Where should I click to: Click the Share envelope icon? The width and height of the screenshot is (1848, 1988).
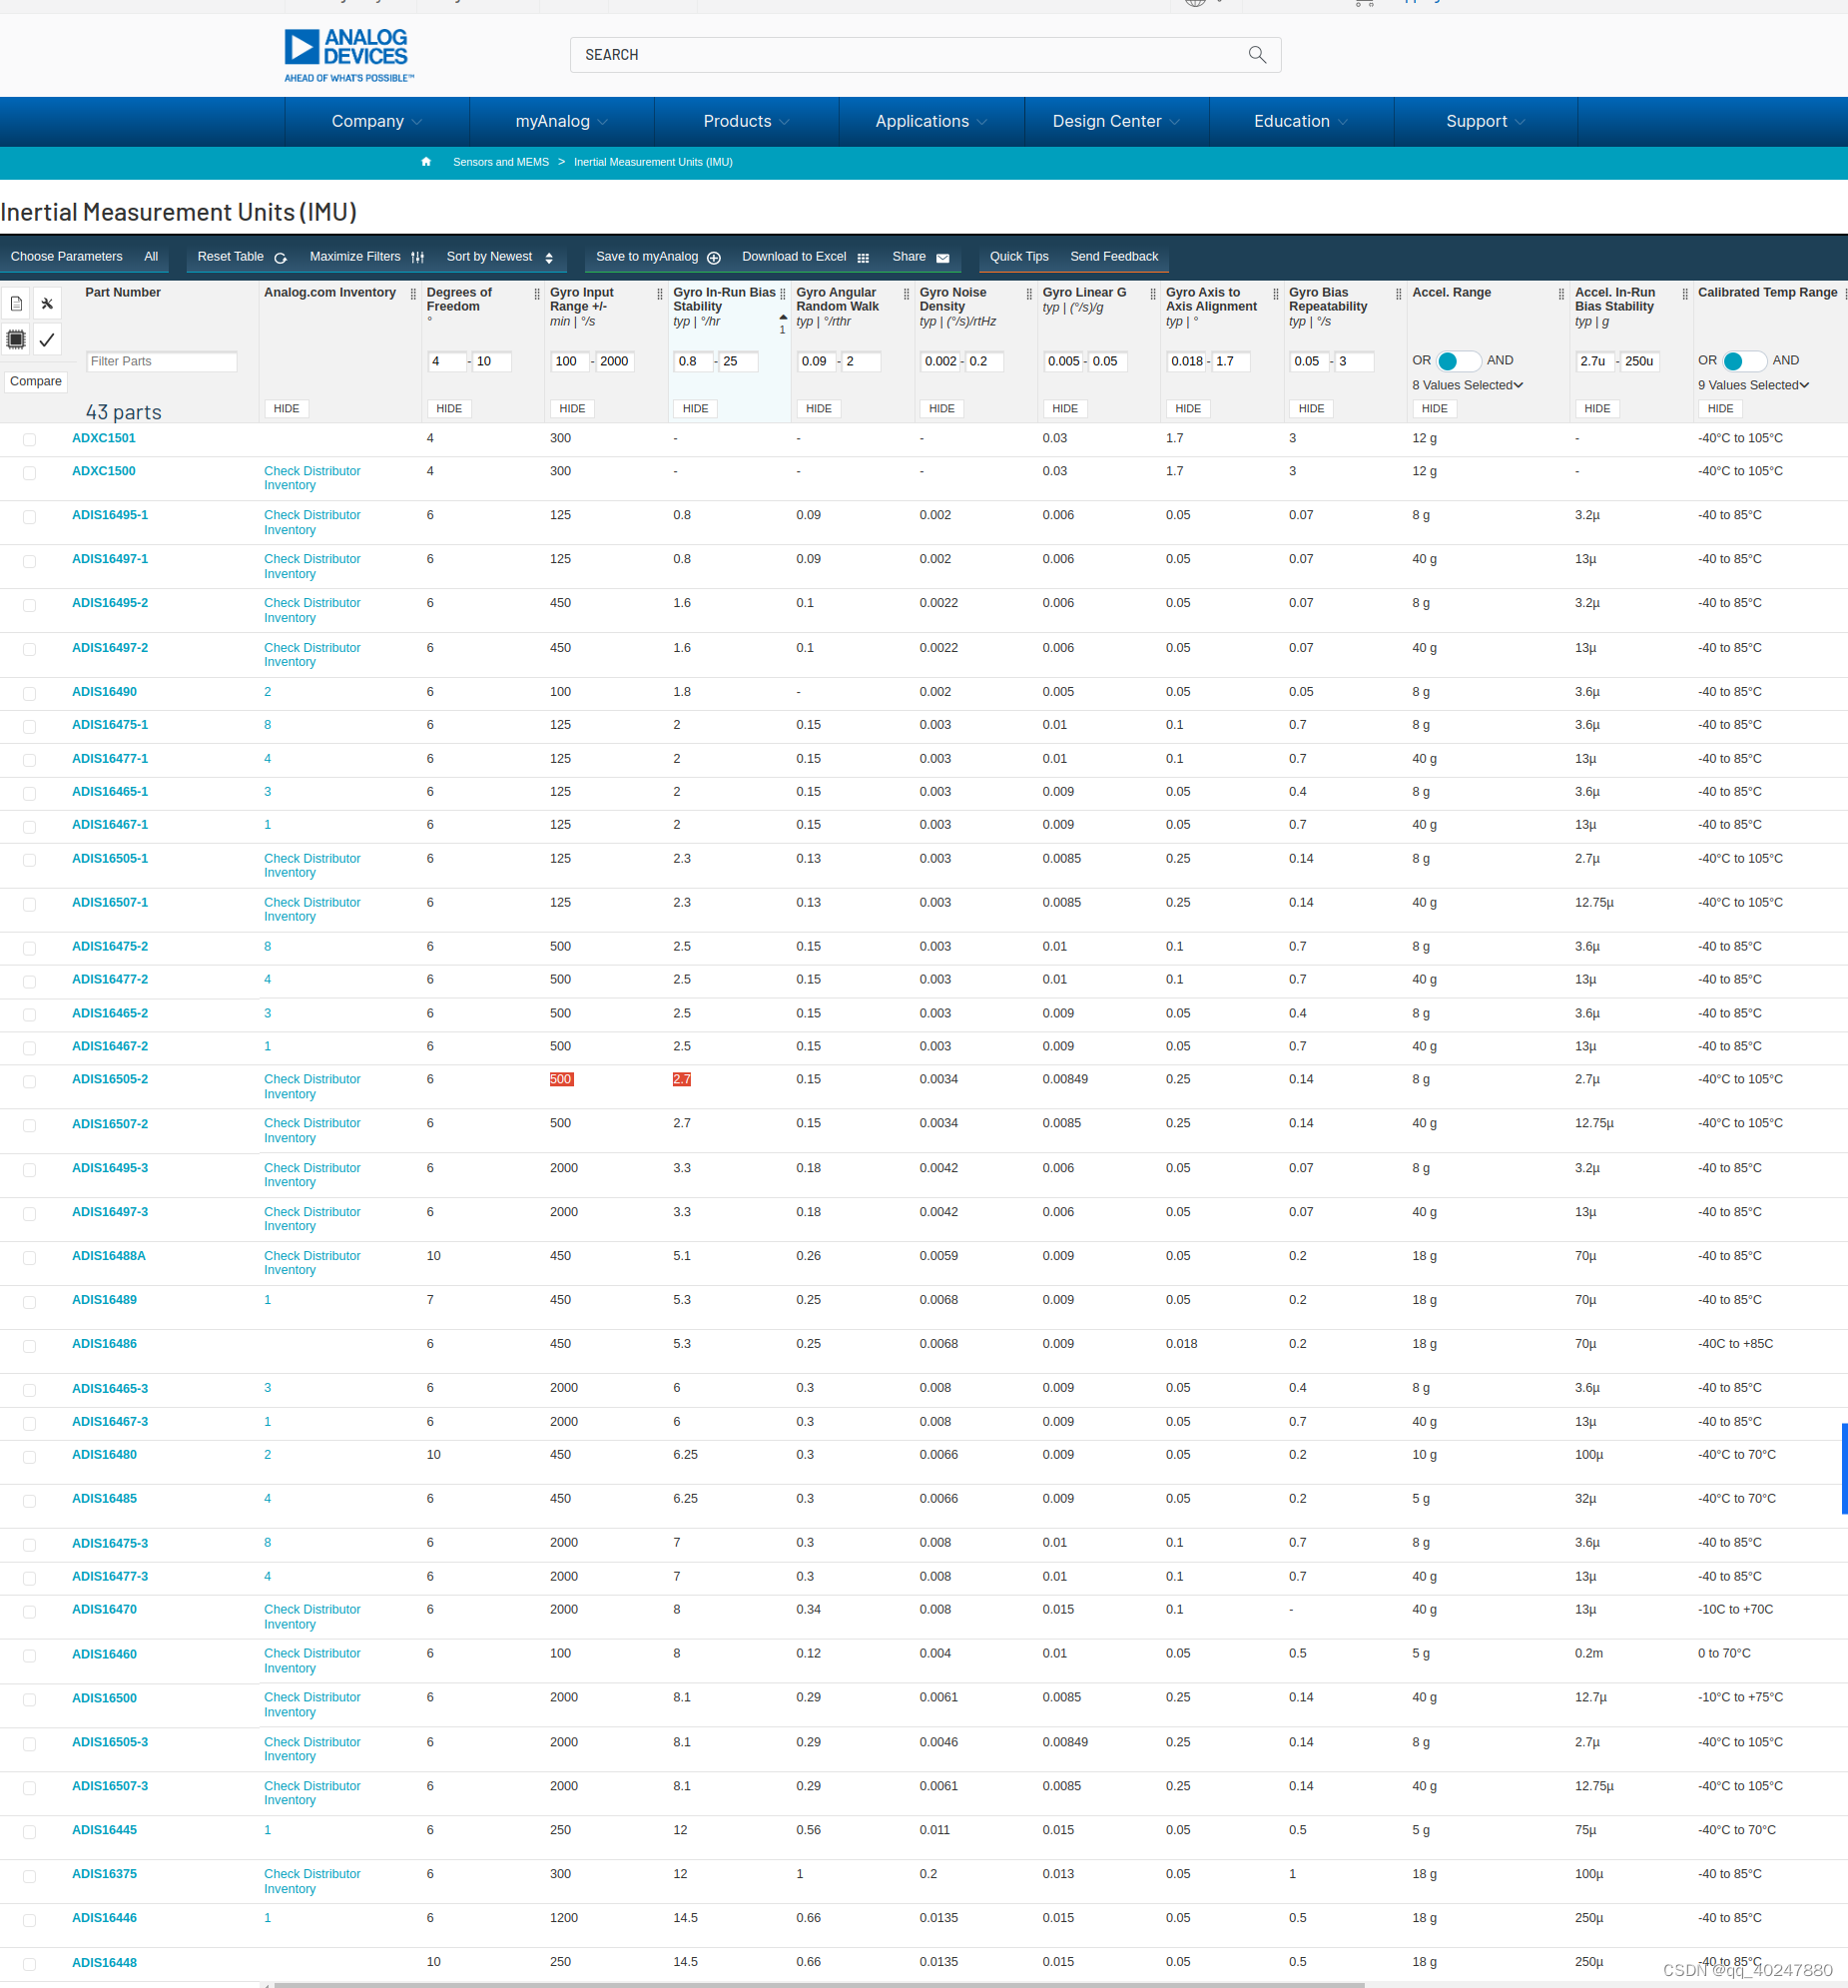point(942,258)
